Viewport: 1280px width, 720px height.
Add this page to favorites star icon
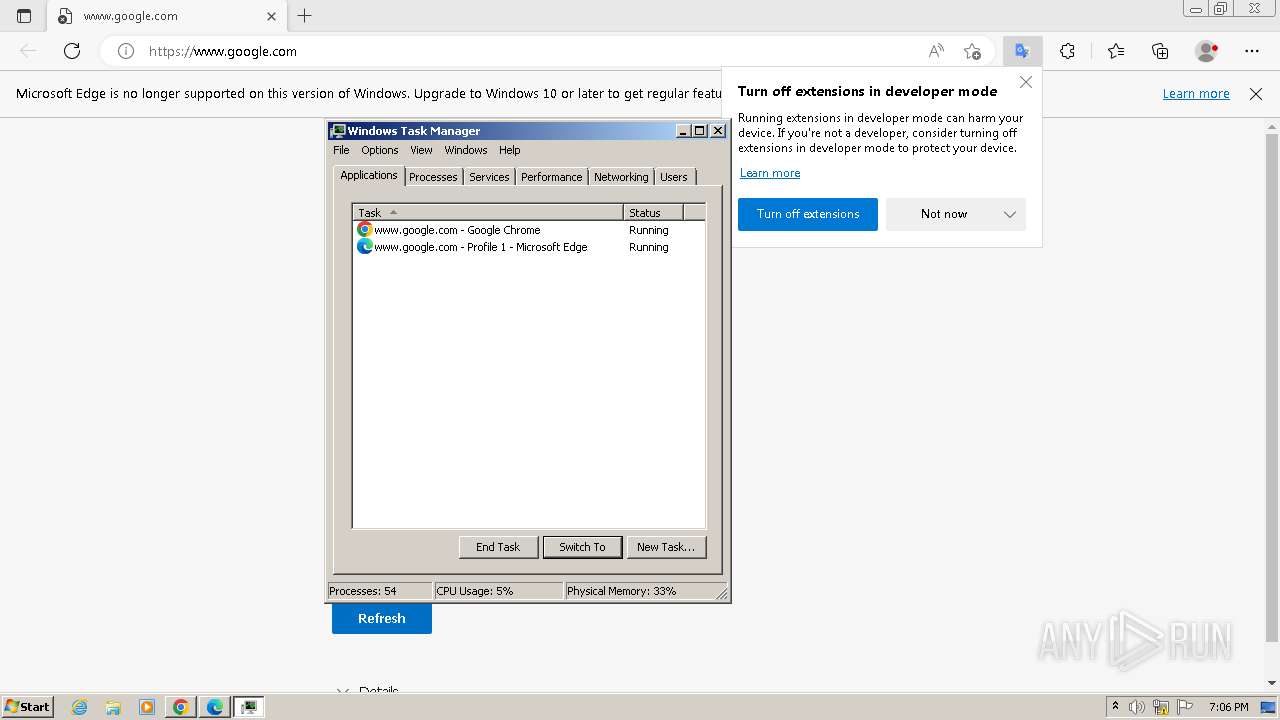point(972,51)
